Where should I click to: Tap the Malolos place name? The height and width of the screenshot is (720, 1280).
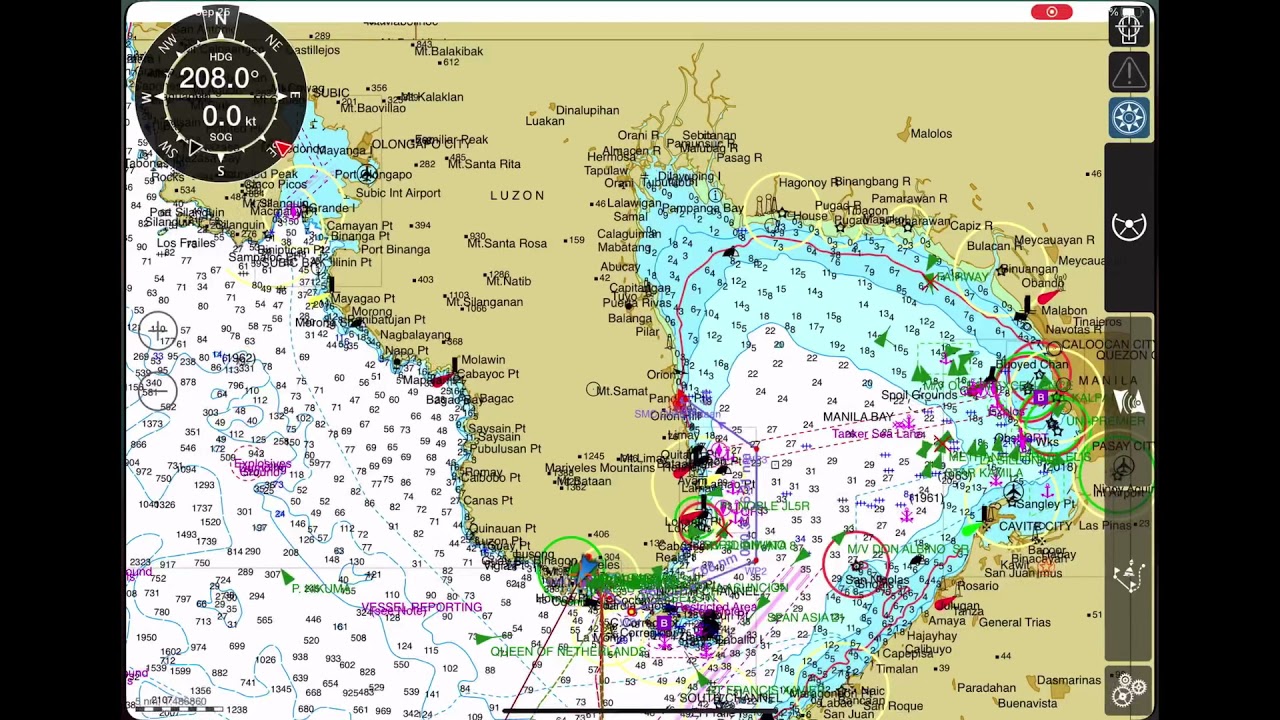coord(931,133)
